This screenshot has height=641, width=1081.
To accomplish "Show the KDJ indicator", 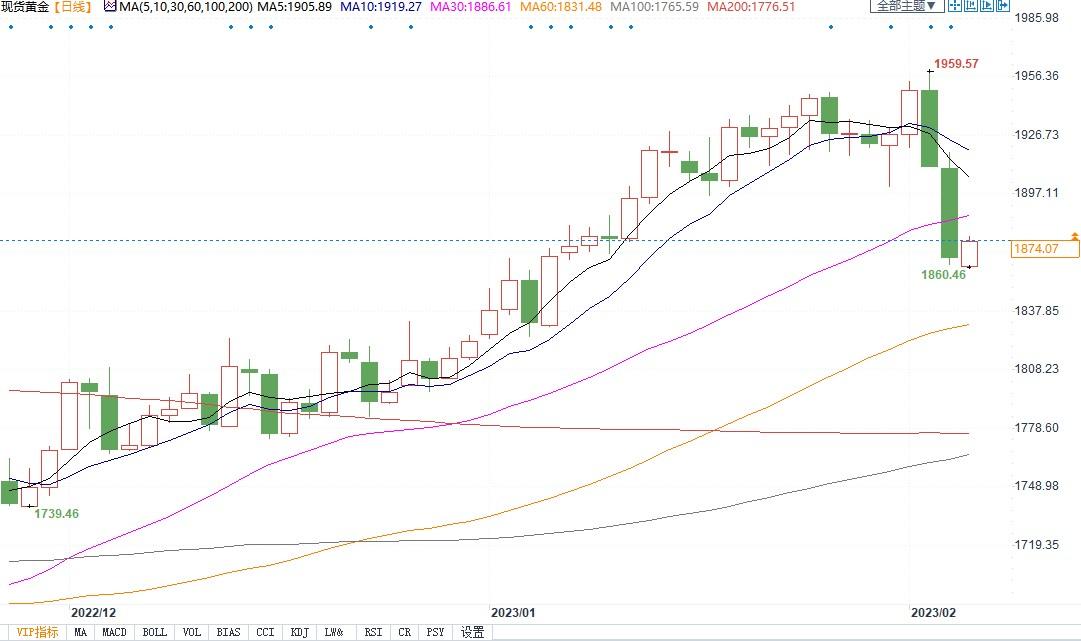I will coord(300,632).
